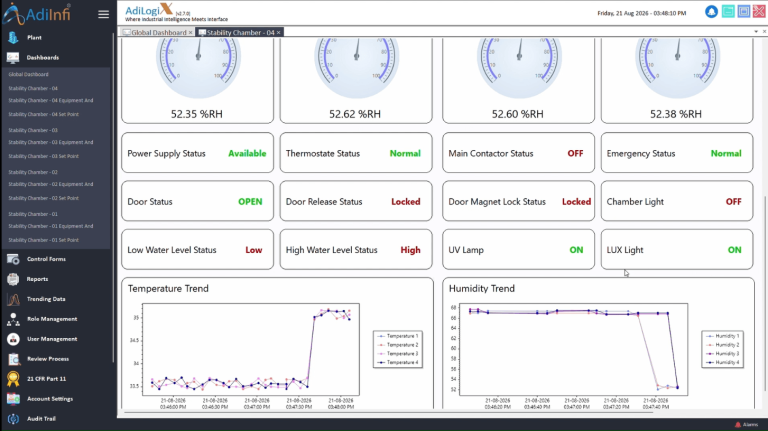Click the Audit Trail menu label
Screen dimensions: 768x431
41,419
